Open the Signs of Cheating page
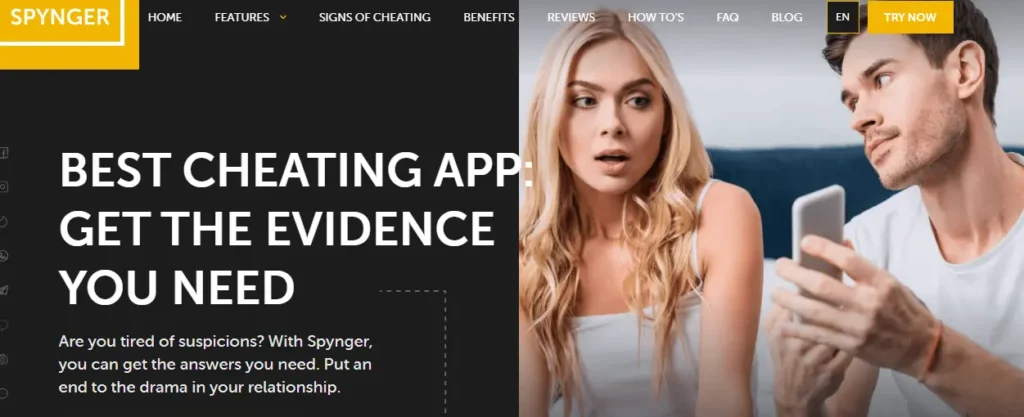1024x417 pixels. (374, 18)
